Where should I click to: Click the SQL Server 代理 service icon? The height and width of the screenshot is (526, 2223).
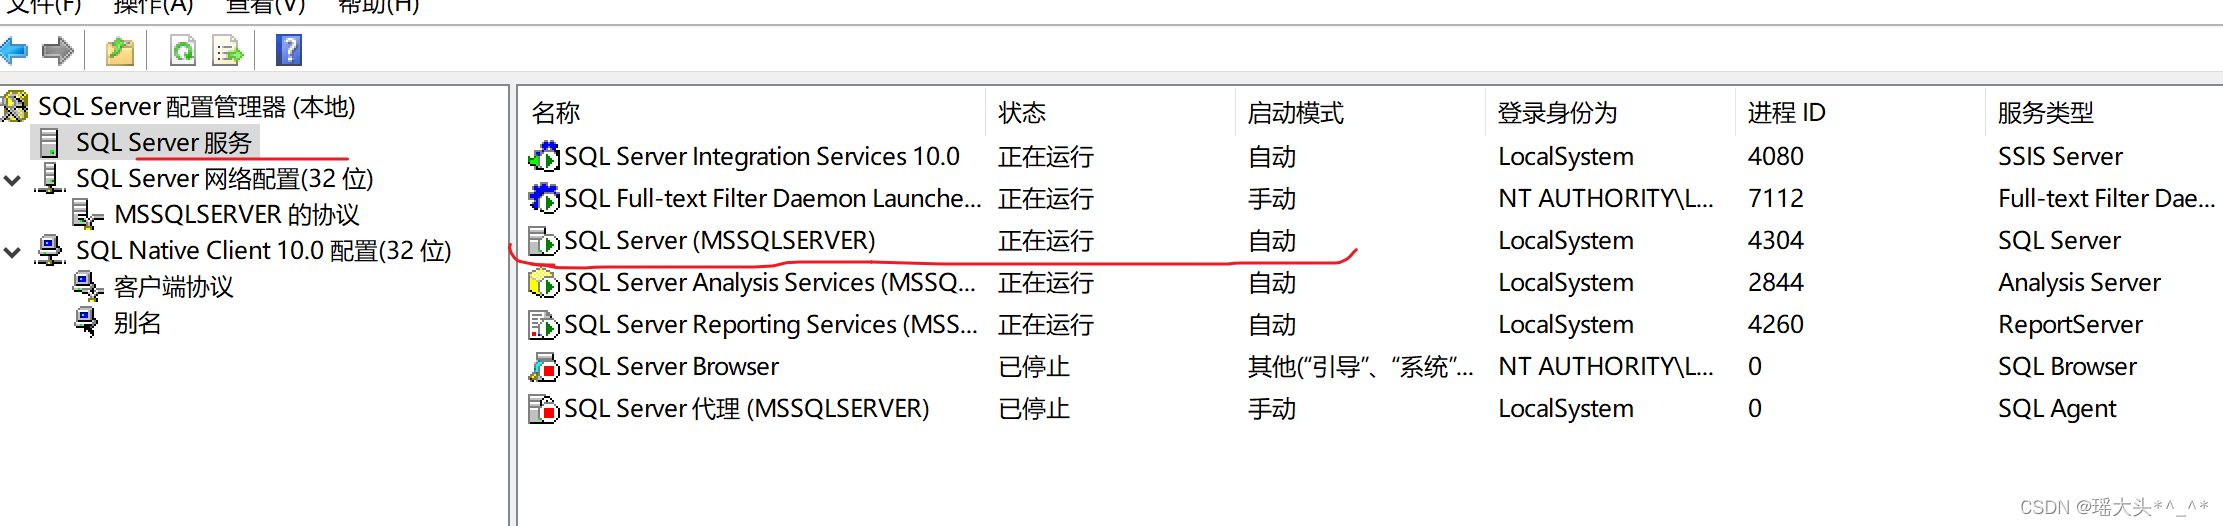(x=544, y=409)
